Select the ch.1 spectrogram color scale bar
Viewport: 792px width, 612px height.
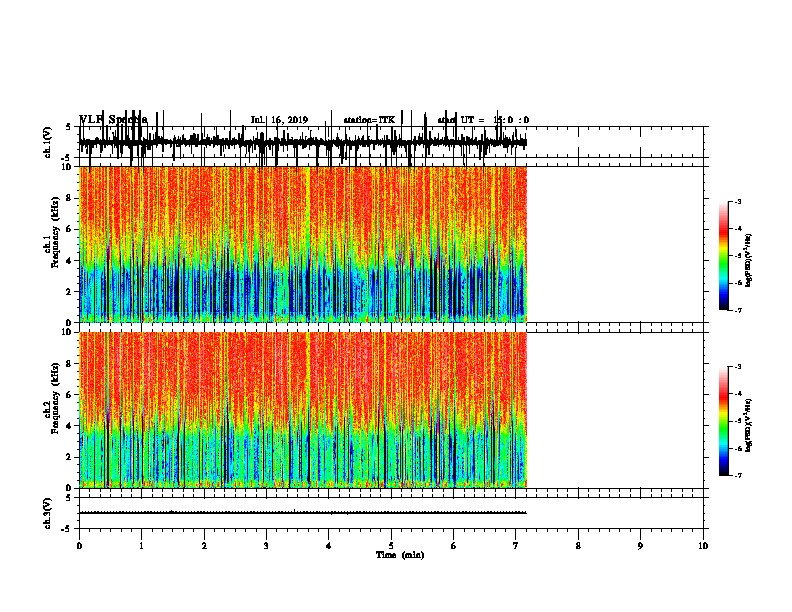click(x=723, y=256)
